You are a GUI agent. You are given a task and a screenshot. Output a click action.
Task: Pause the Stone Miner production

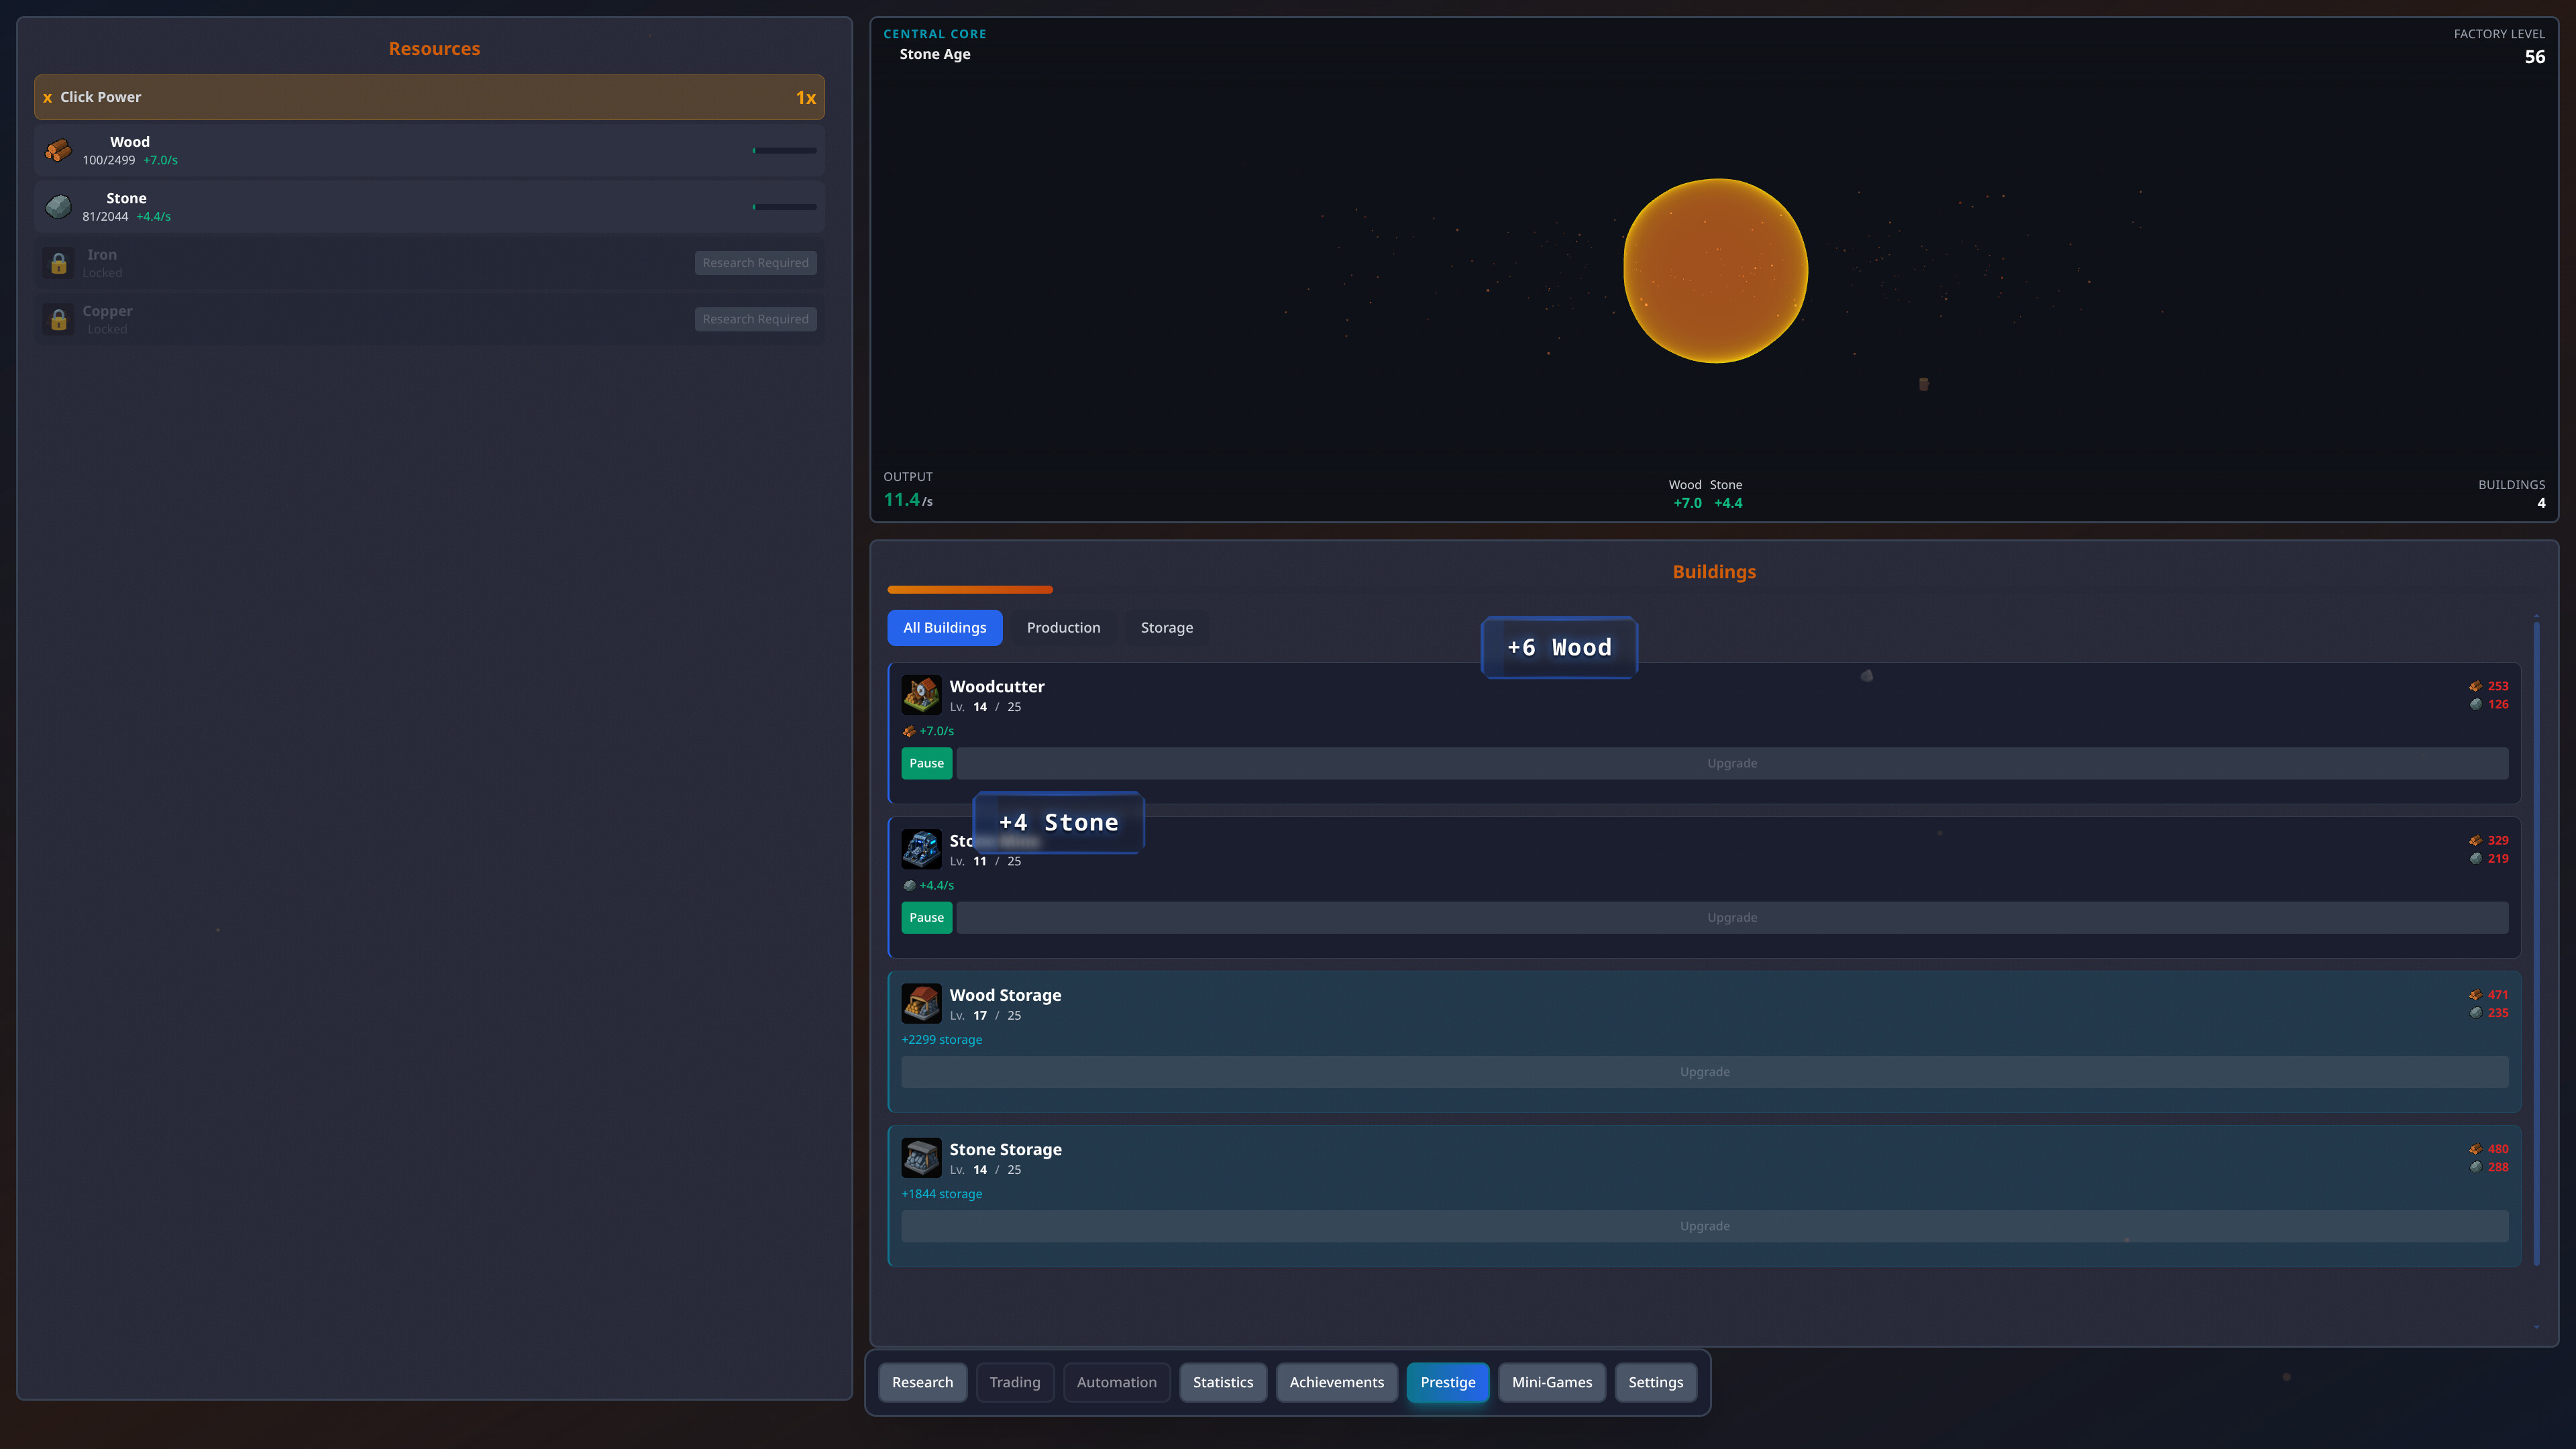click(x=926, y=917)
